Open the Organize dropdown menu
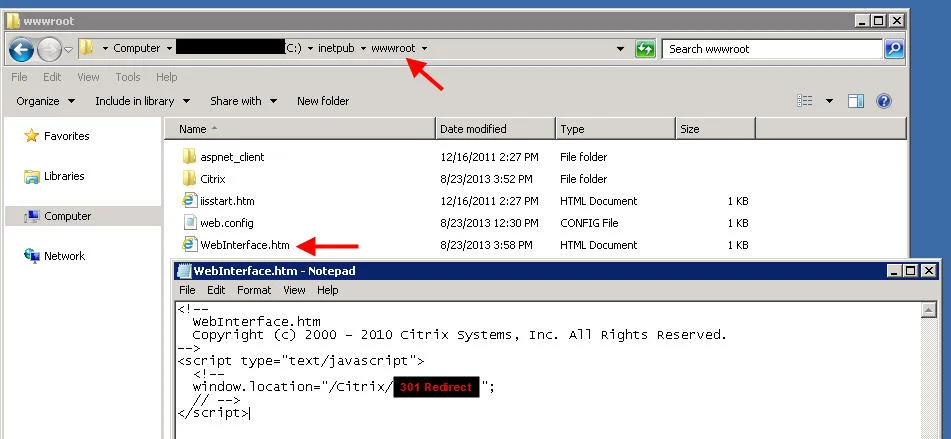The image size is (951, 439). click(x=45, y=101)
